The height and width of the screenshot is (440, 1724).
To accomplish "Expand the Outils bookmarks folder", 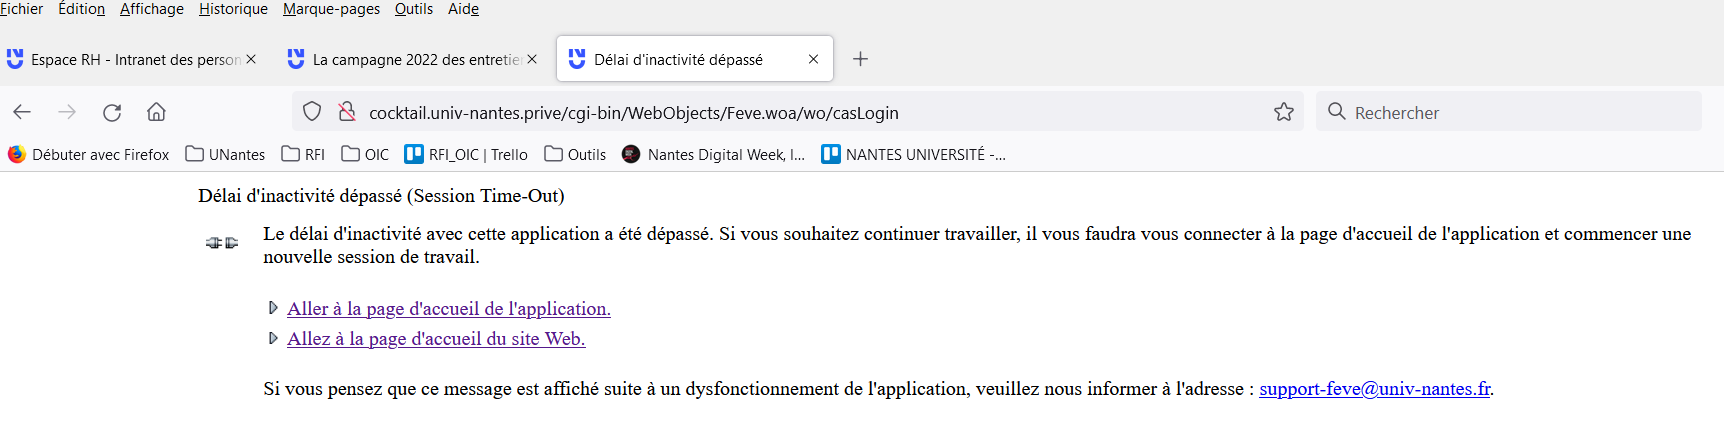I will click(x=575, y=154).
